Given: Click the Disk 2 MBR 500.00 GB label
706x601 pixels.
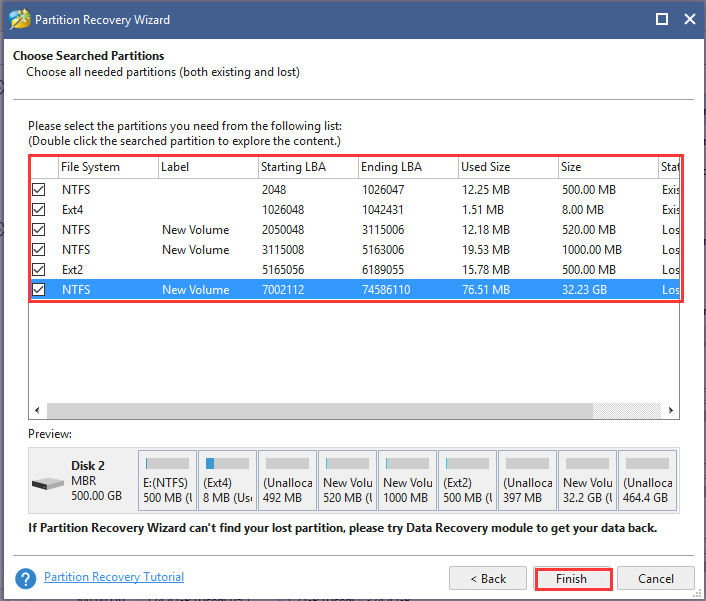Looking at the screenshot, I should tap(96, 481).
